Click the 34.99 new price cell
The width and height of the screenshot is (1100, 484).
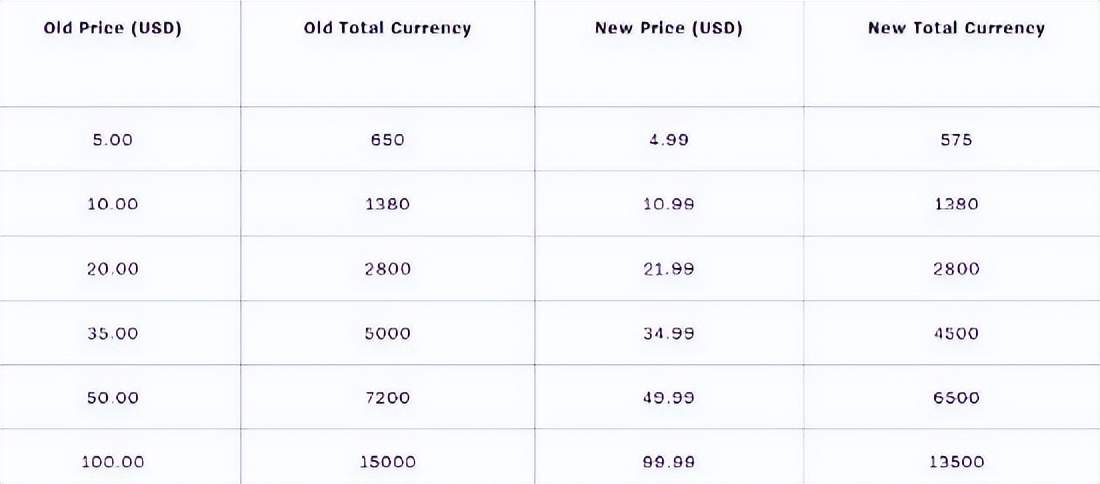669,333
